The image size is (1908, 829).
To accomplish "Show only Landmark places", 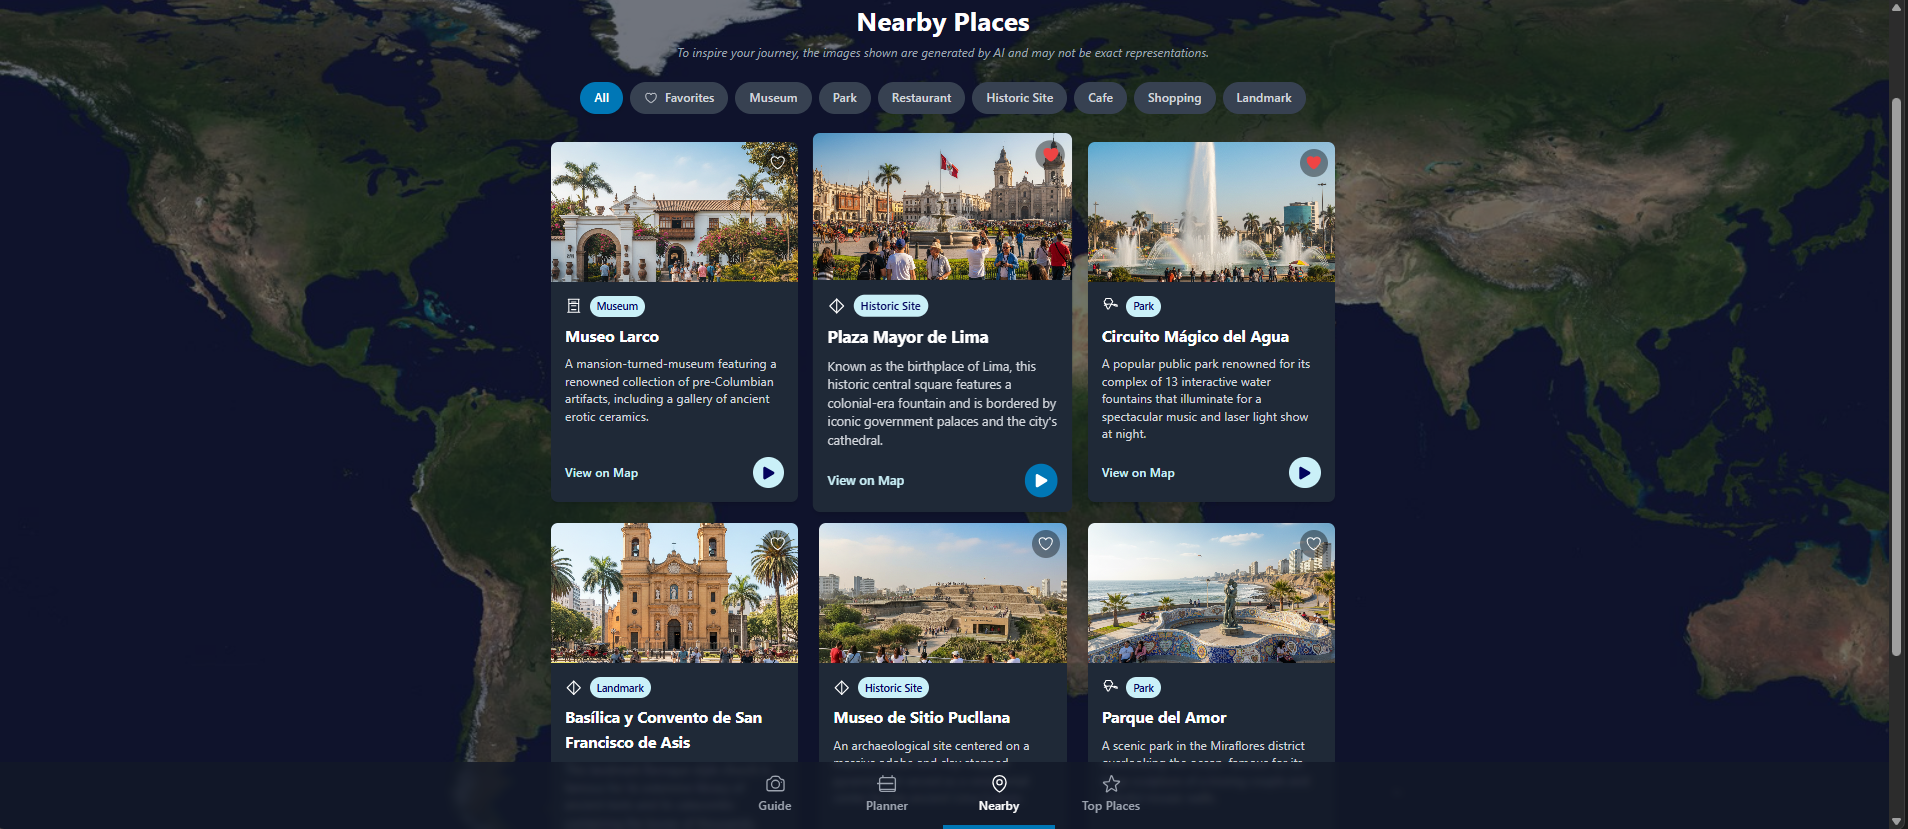I will (1264, 98).
